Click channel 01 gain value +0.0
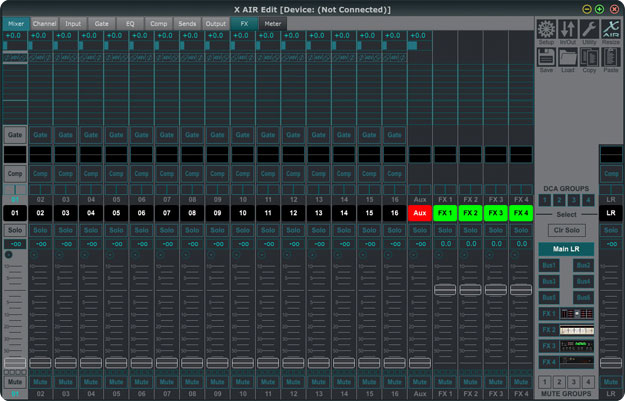625x401 pixels. pyautogui.click(x=14, y=36)
